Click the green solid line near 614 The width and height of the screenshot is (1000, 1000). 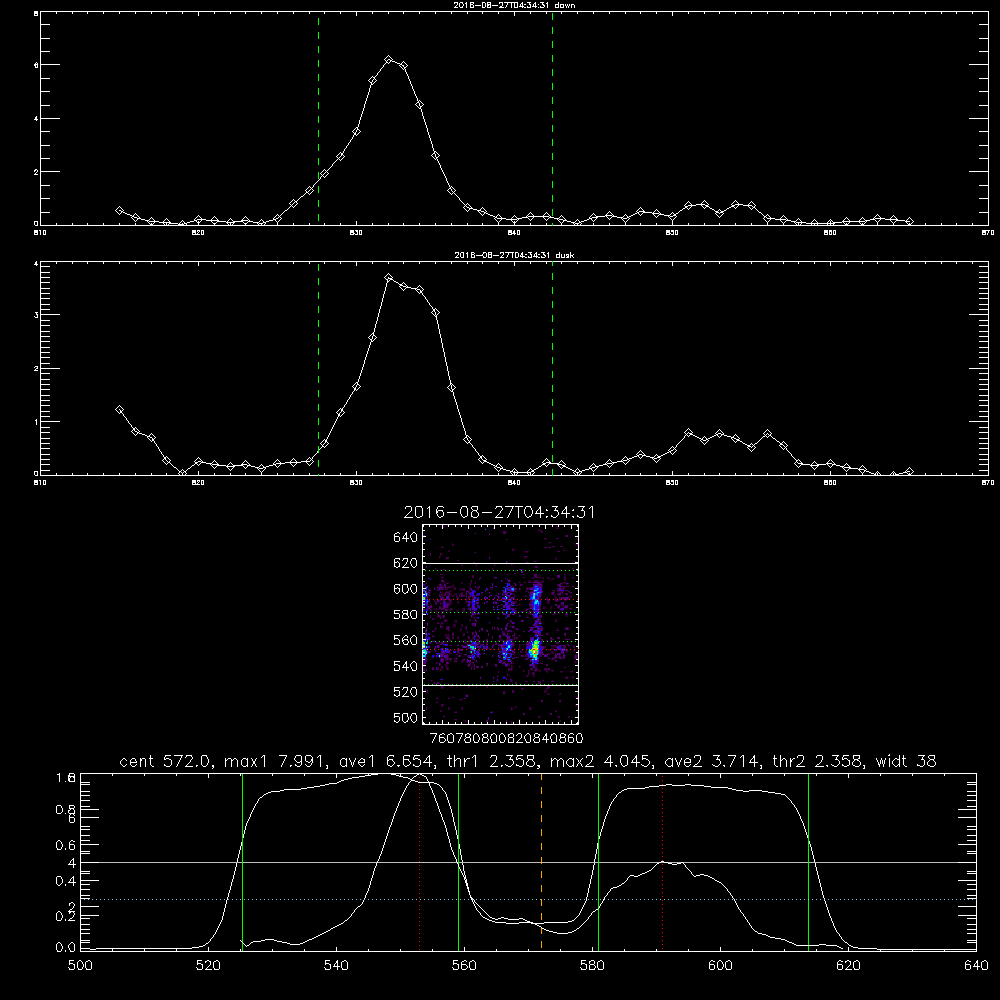click(x=808, y=861)
